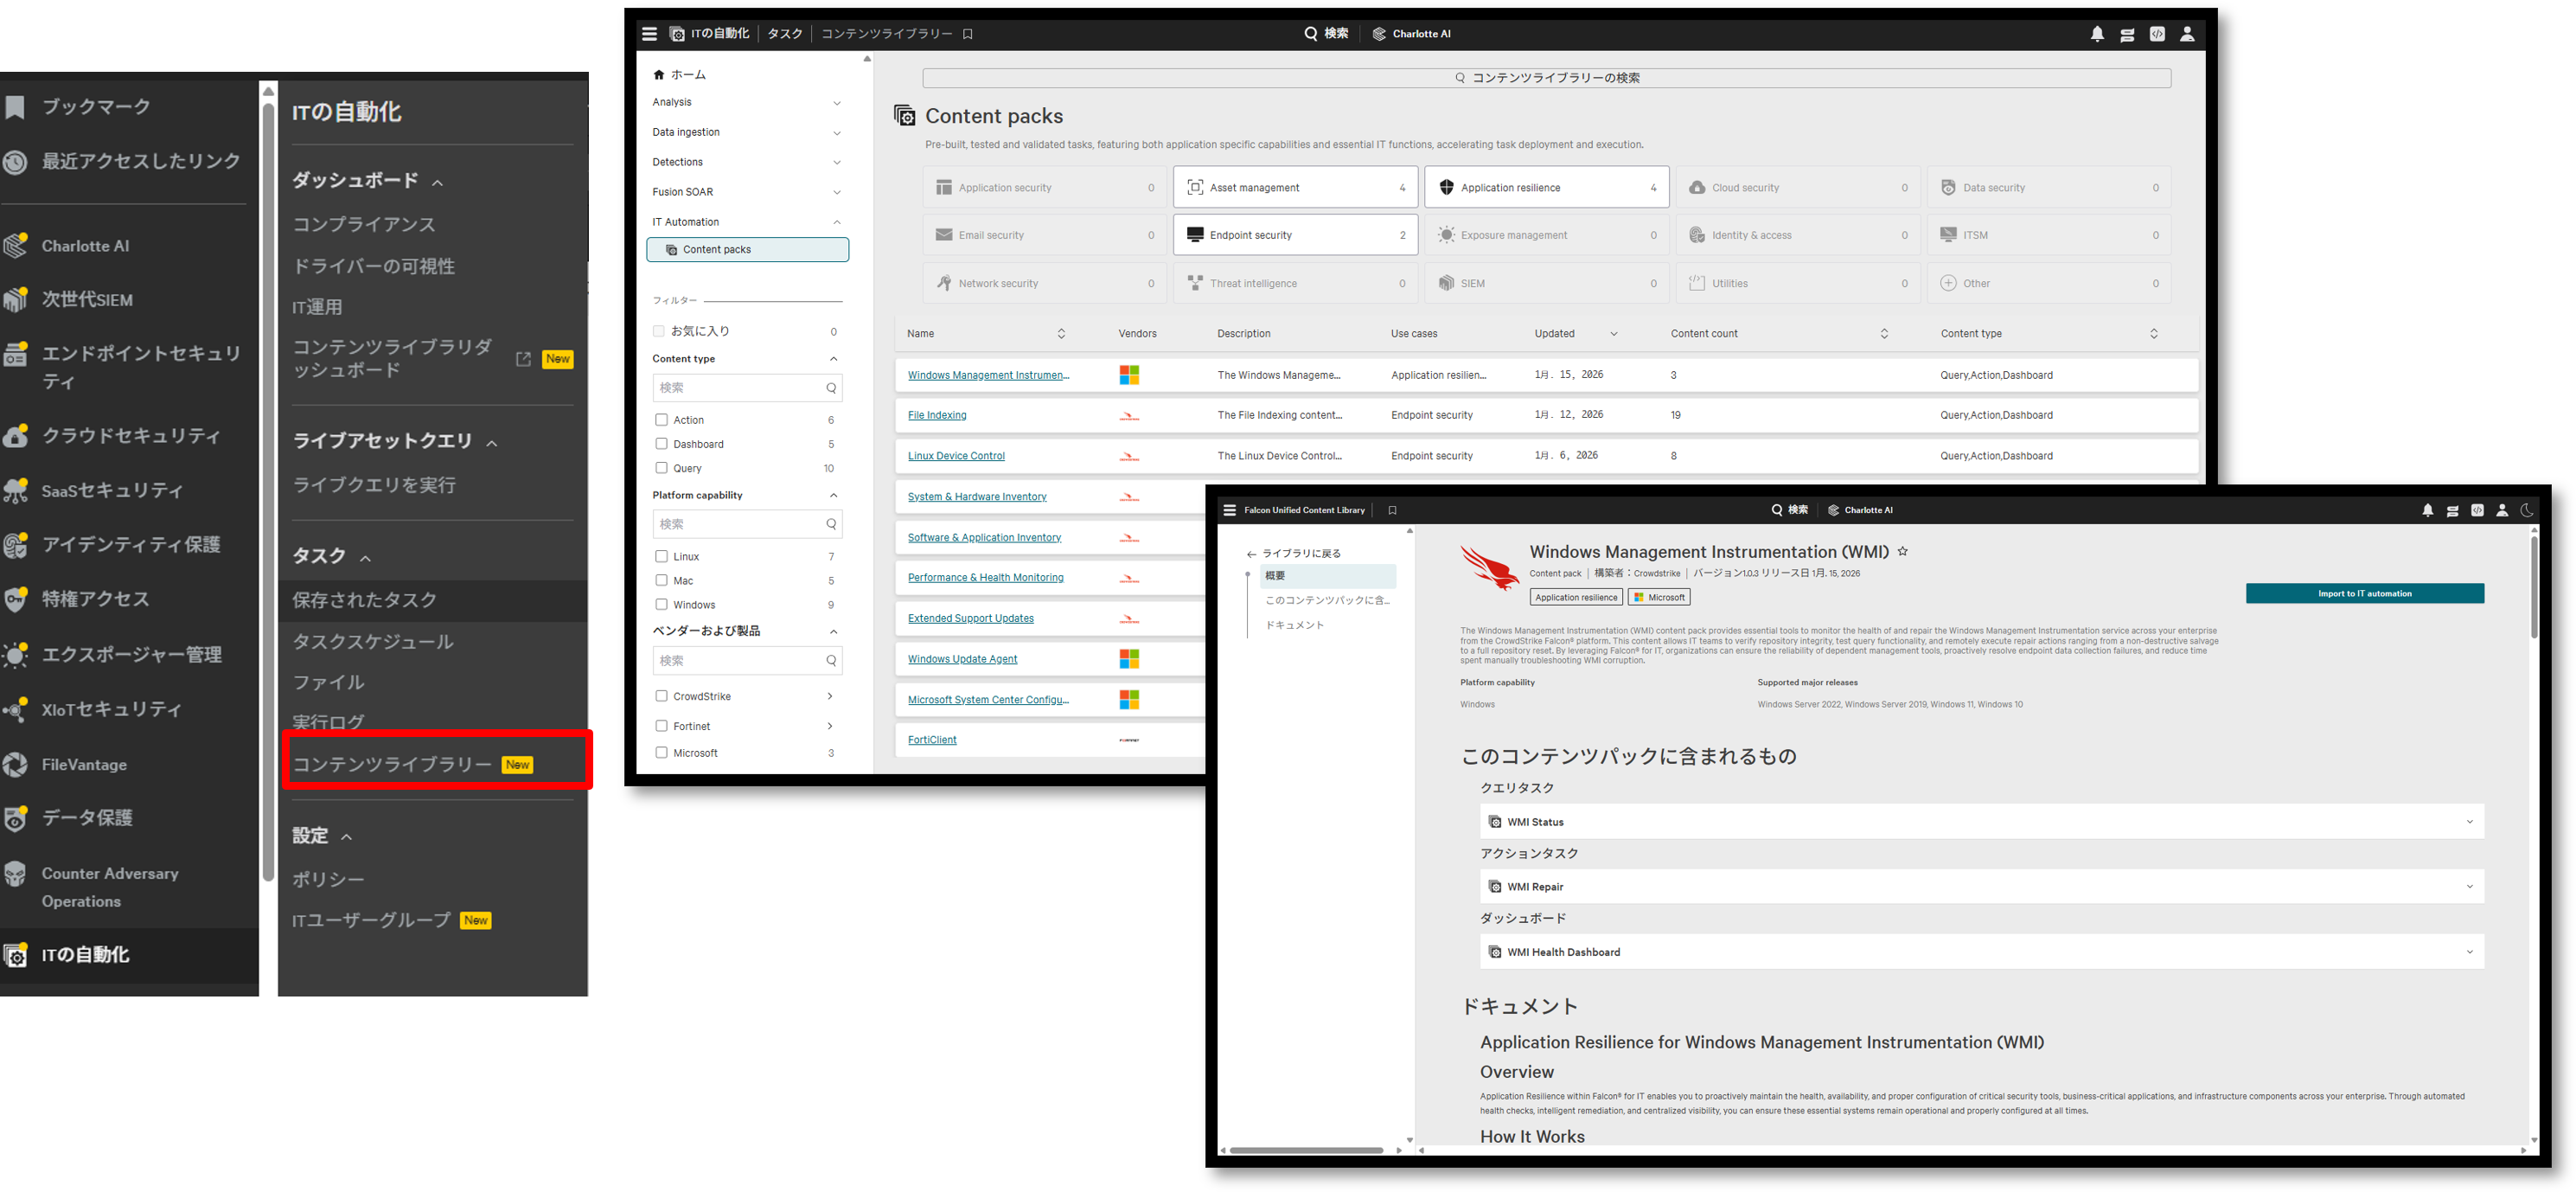Open FileVantage from the sidebar icon

point(16,764)
